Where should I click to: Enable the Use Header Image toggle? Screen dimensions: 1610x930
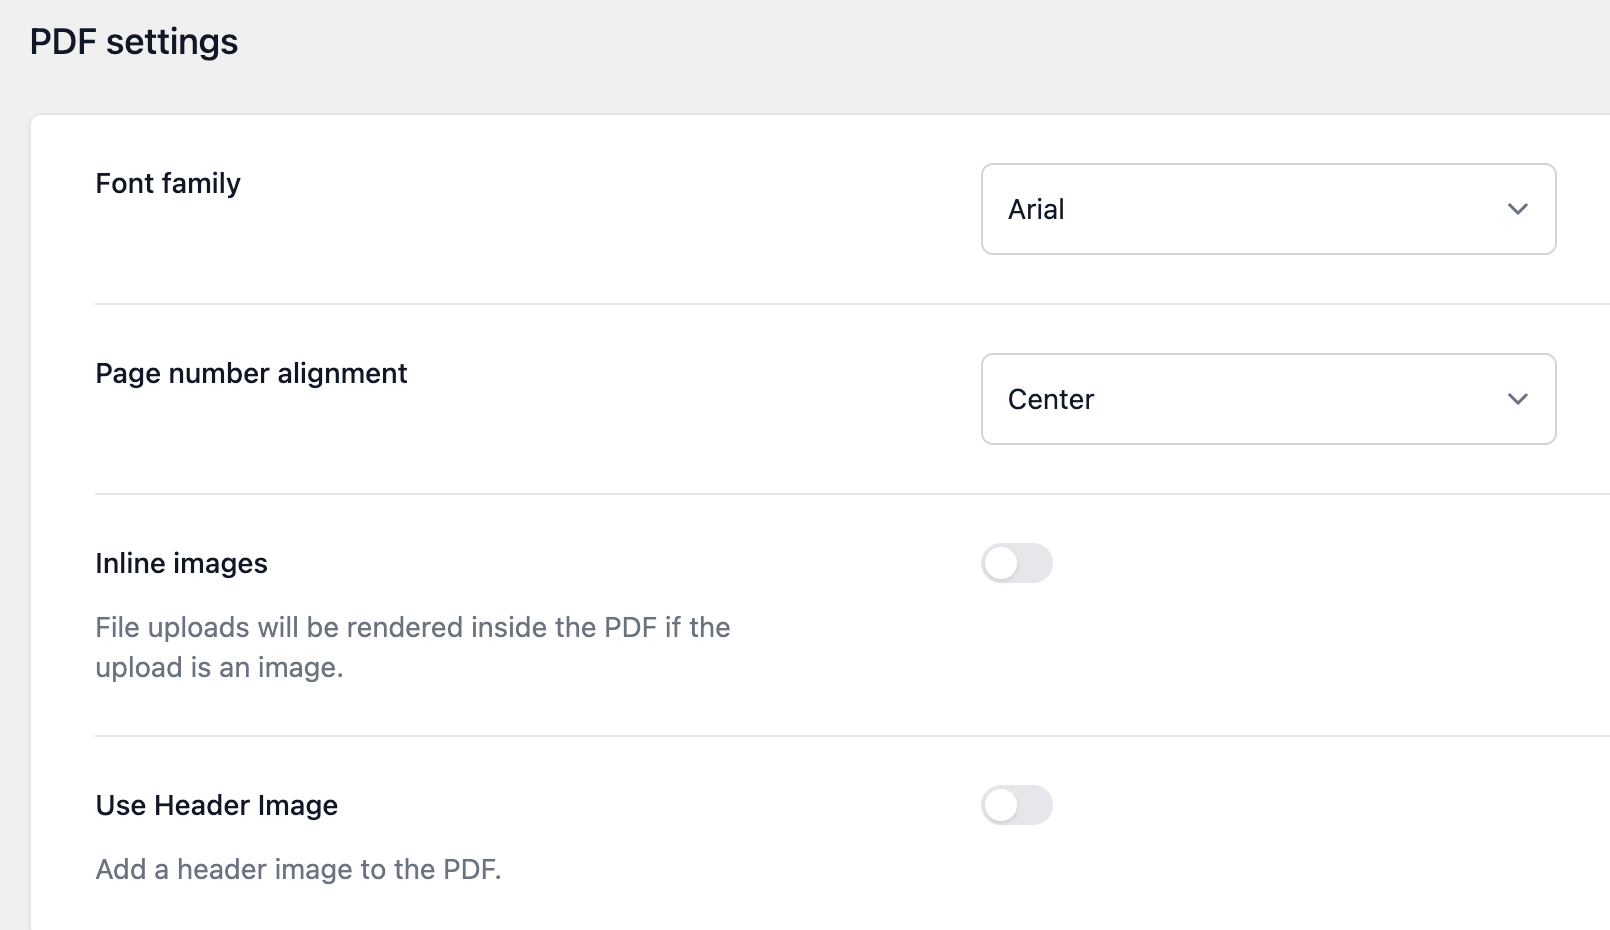coord(1017,805)
